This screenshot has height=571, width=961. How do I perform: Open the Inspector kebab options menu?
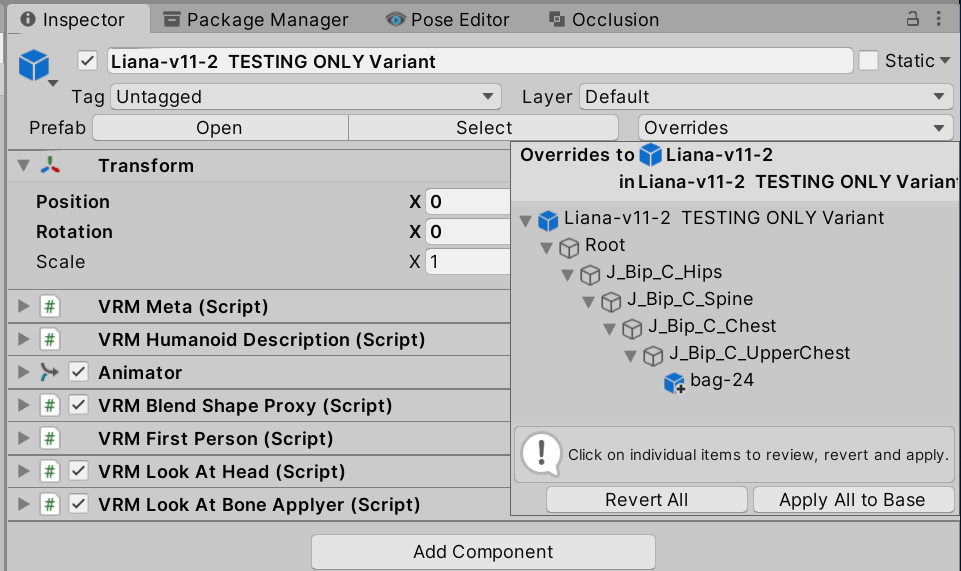coord(938,19)
